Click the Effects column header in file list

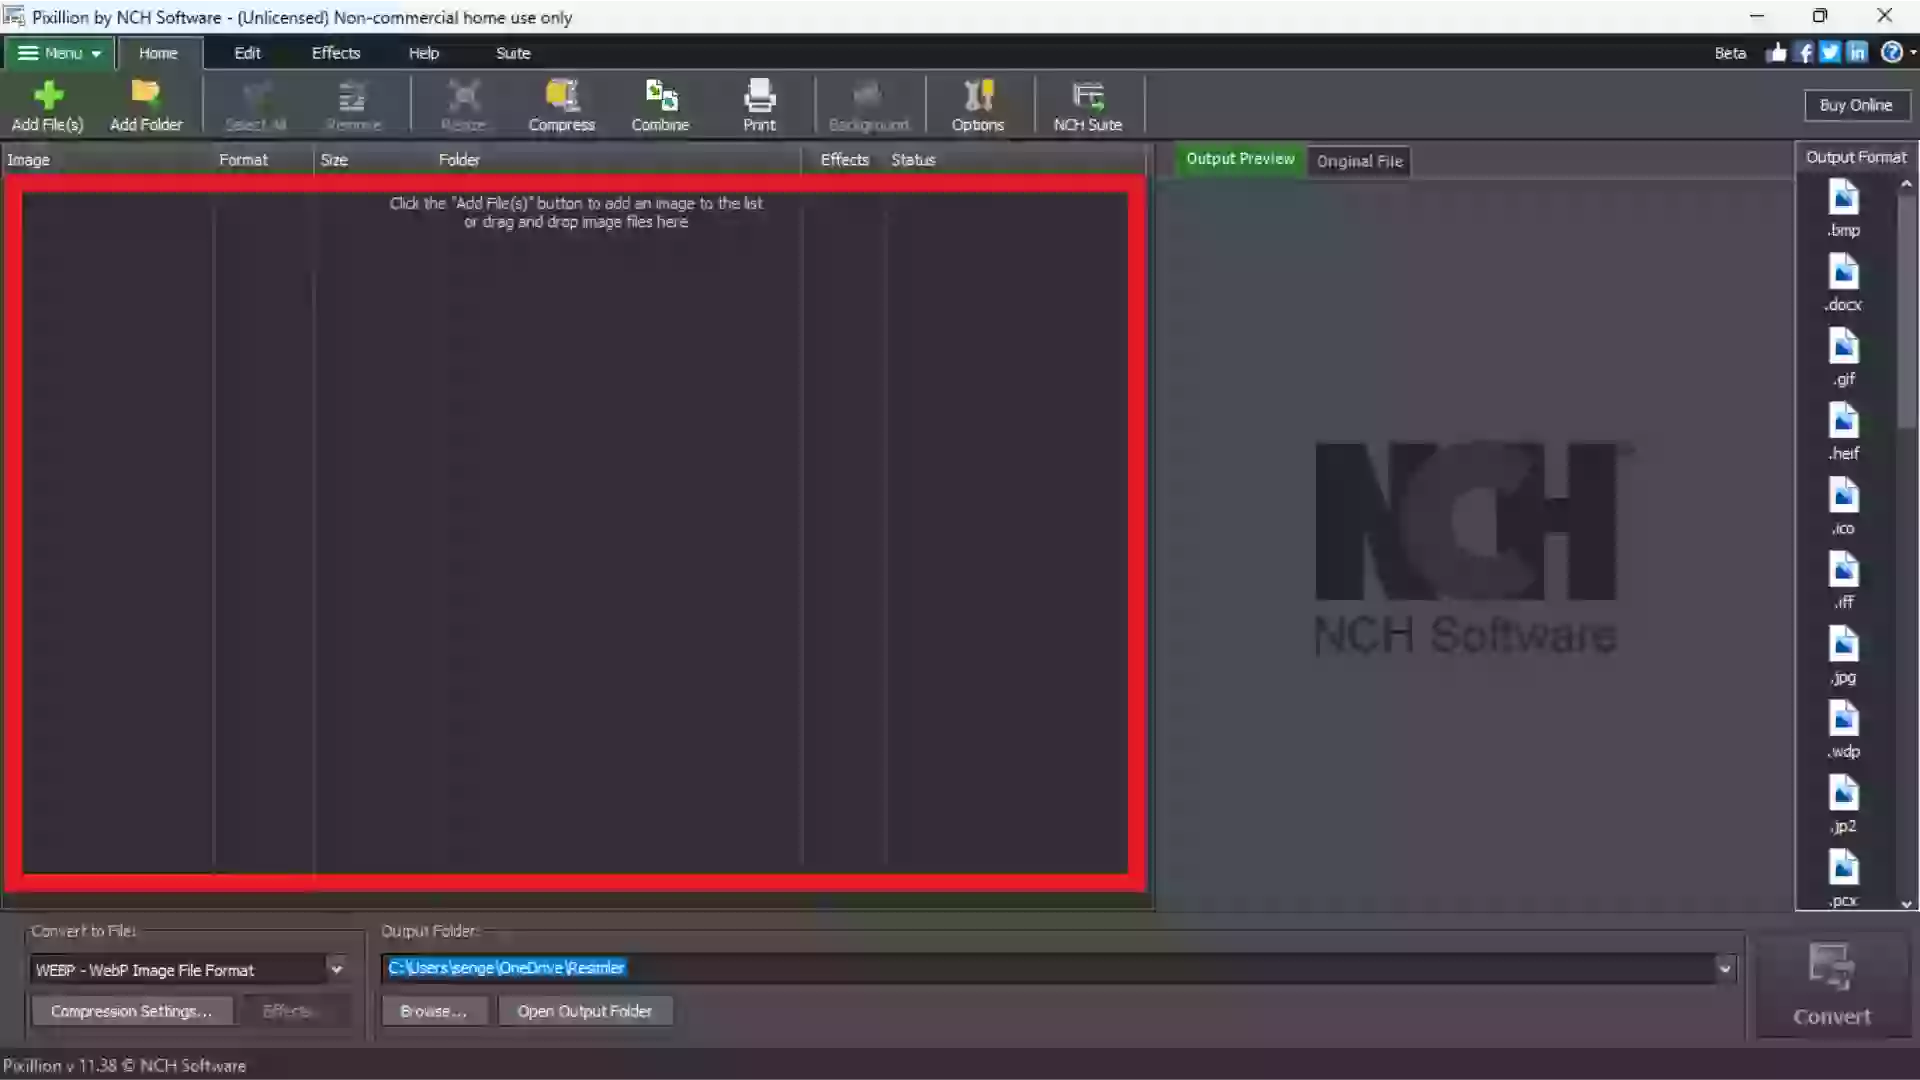(844, 160)
